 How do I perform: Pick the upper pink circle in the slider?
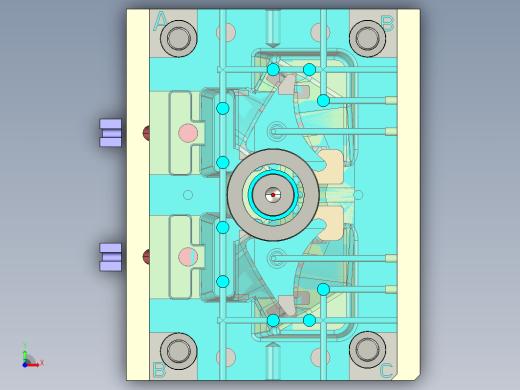(188, 133)
